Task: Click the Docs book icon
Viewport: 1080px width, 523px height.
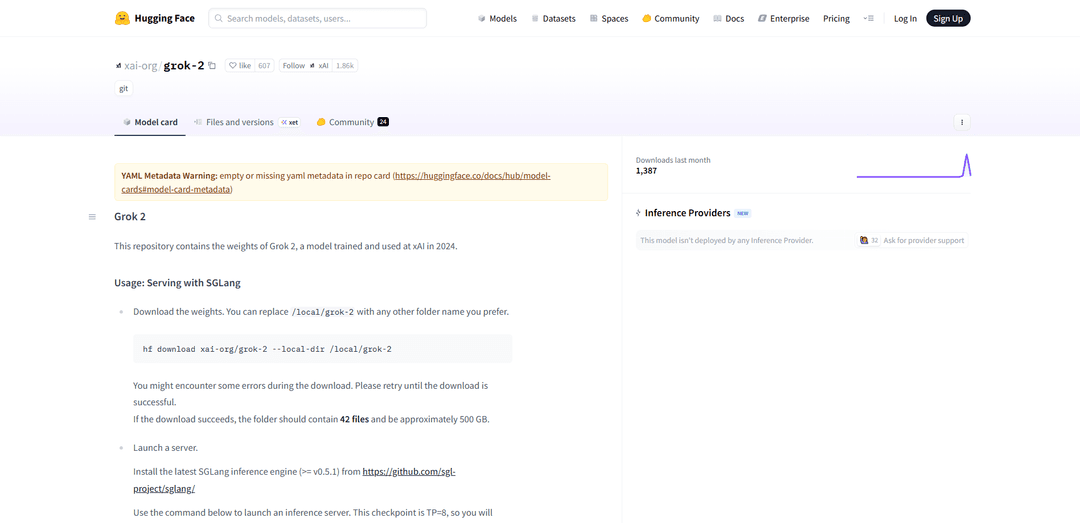Action: (717, 19)
